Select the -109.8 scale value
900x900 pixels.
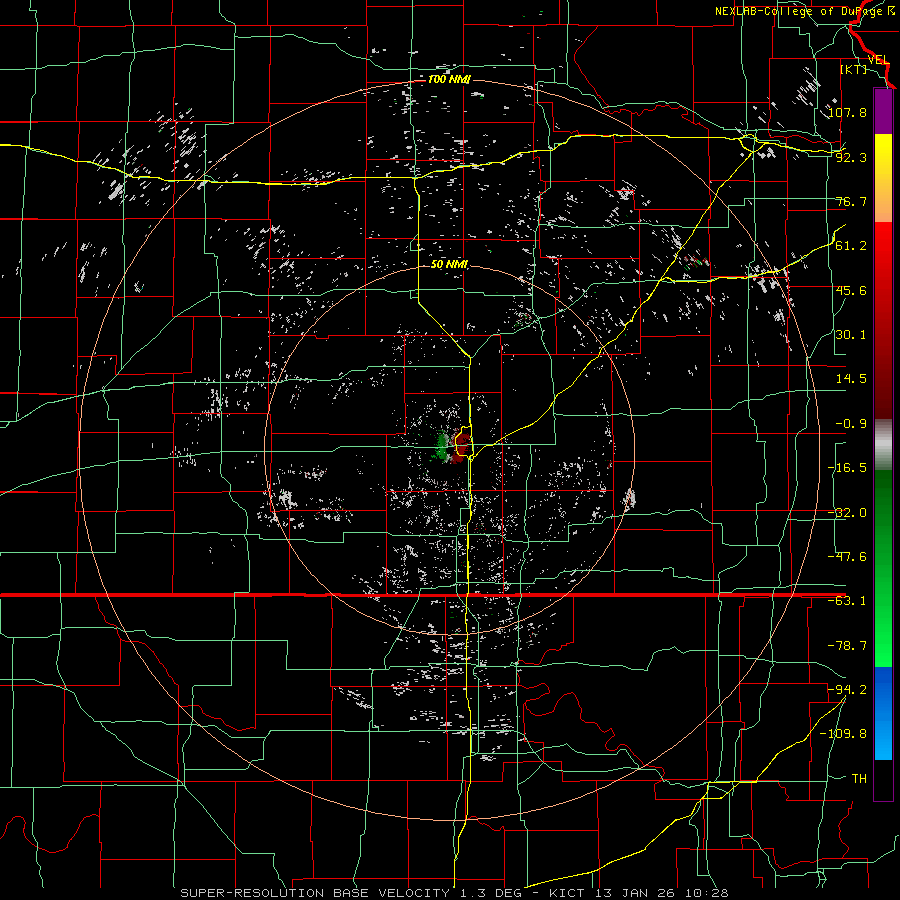coord(844,734)
